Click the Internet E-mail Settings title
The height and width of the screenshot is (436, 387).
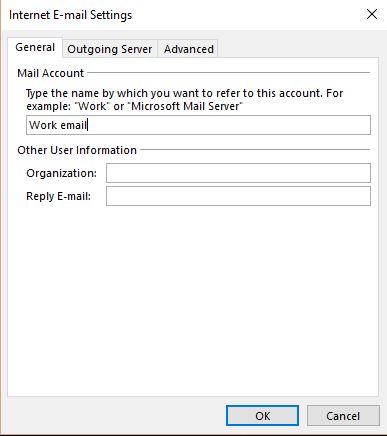[70, 15]
